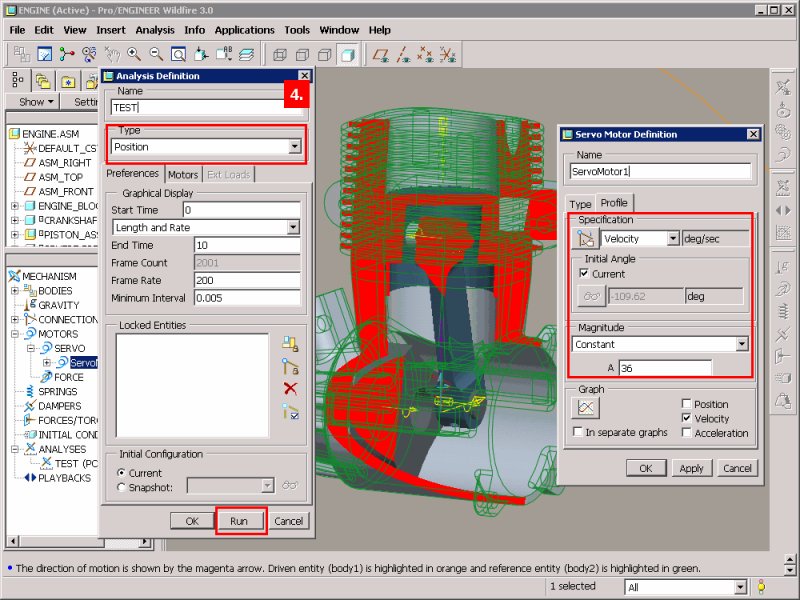Click the remove locked entity red X
The image size is (800, 600).
point(290,388)
